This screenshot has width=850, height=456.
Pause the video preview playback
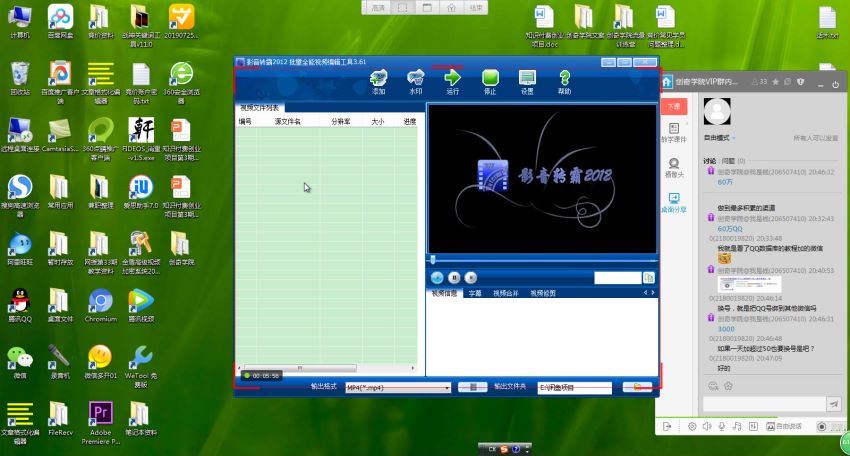(454, 278)
